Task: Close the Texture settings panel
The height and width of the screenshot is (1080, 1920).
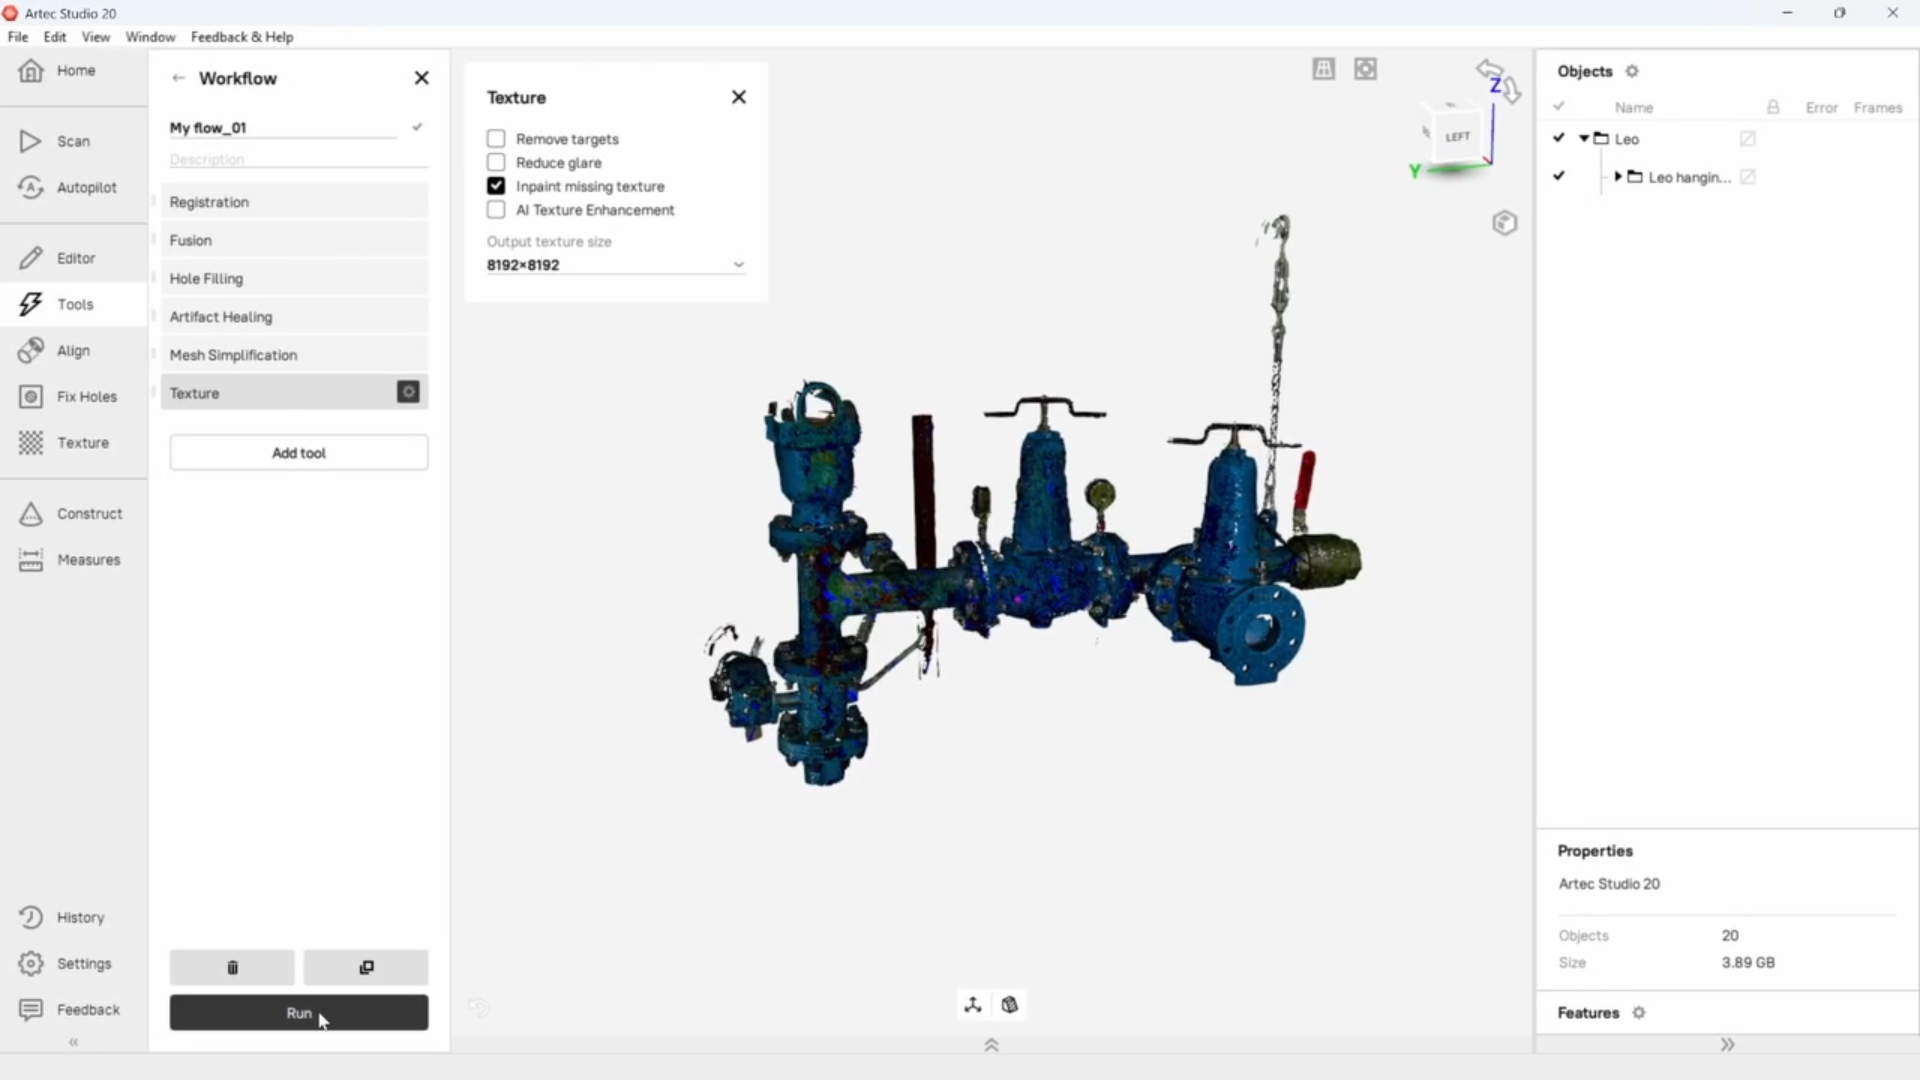Action: (x=739, y=97)
